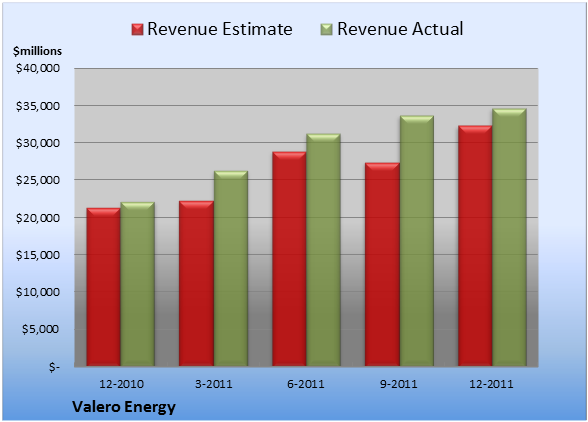Select the 'Revenue Estimate' legend label
Viewport: 588px width, 422px height.
pyautogui.click(x=220, y=29)
